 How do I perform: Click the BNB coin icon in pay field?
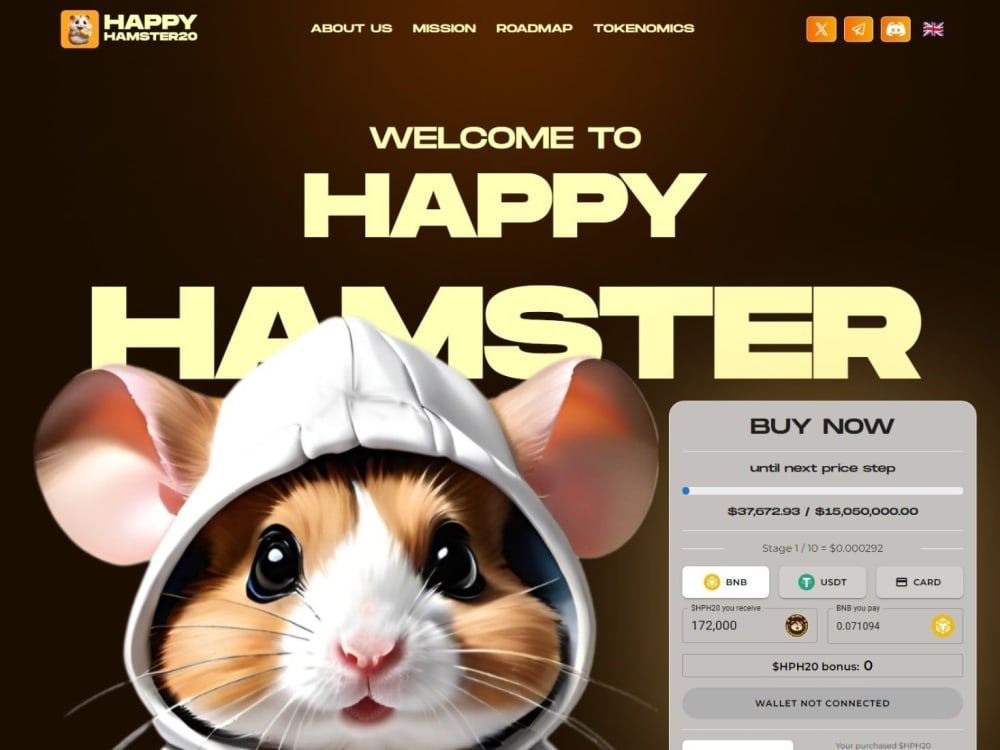943,626
